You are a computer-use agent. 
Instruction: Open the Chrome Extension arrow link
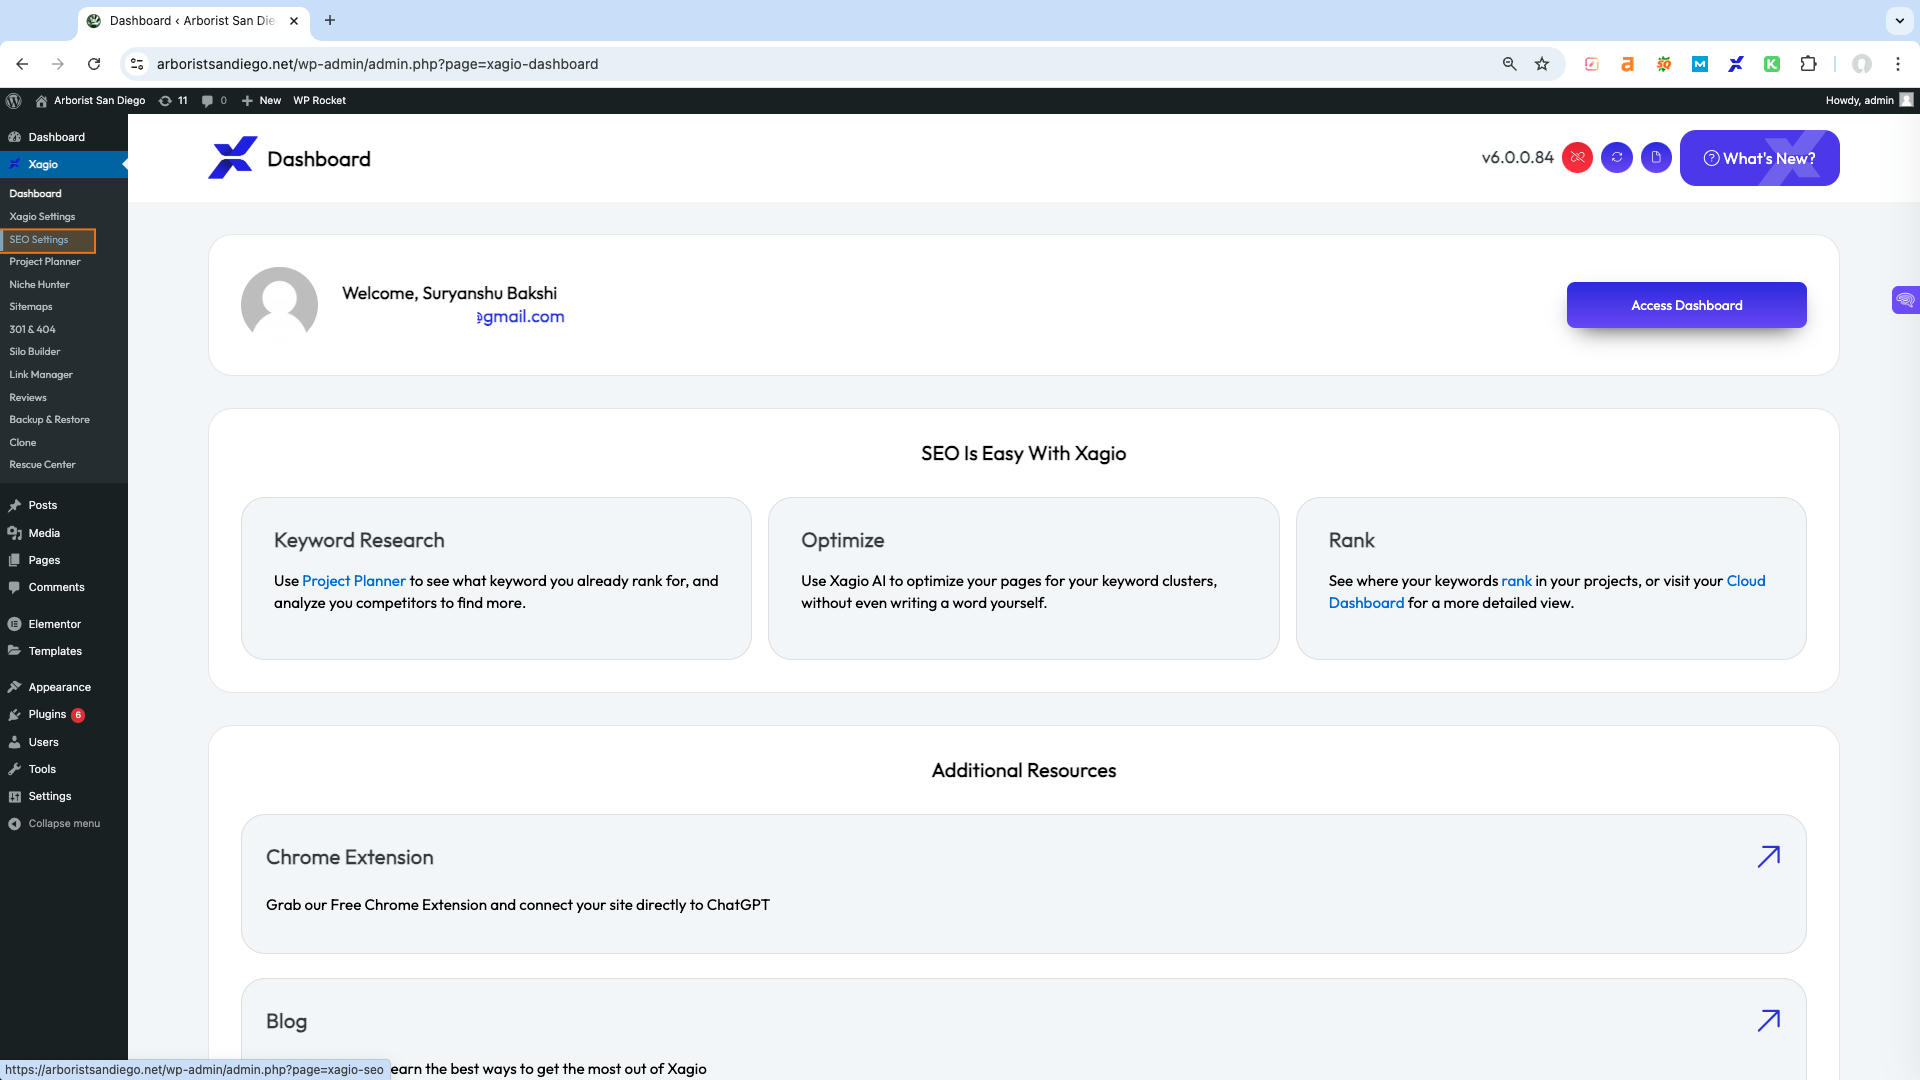[1768, 857]
